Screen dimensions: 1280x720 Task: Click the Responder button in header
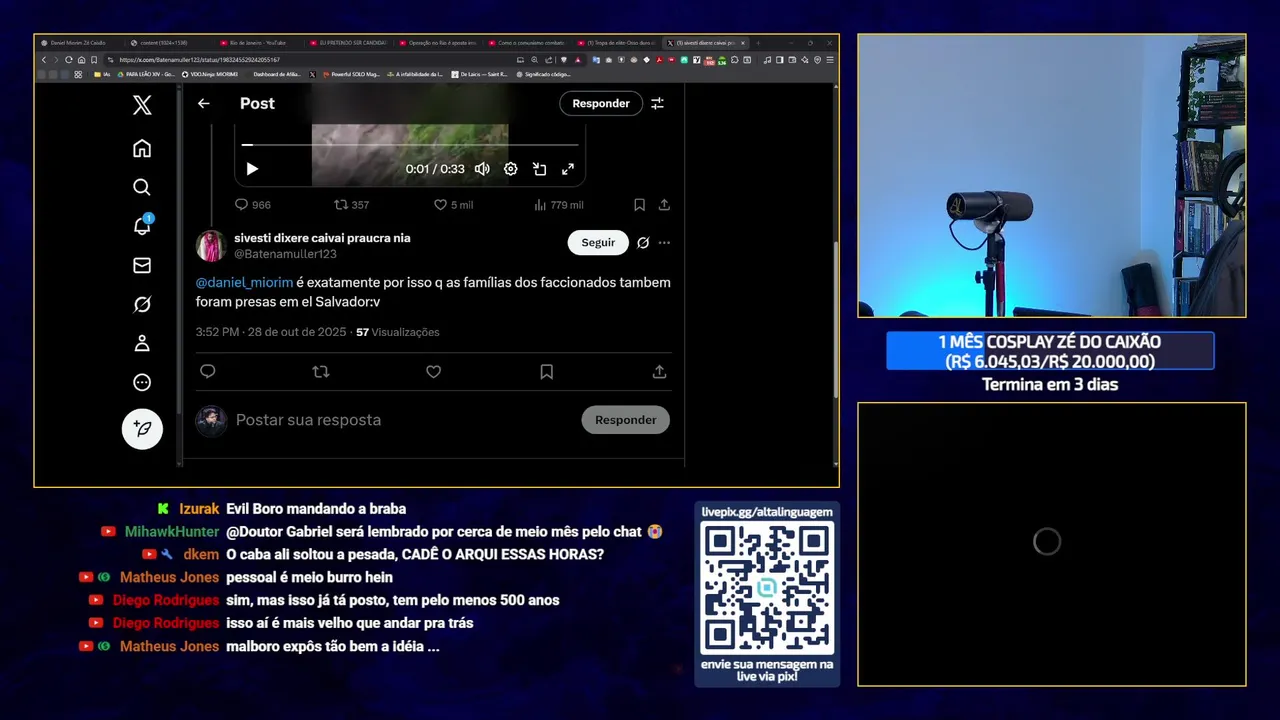[601, 103]
